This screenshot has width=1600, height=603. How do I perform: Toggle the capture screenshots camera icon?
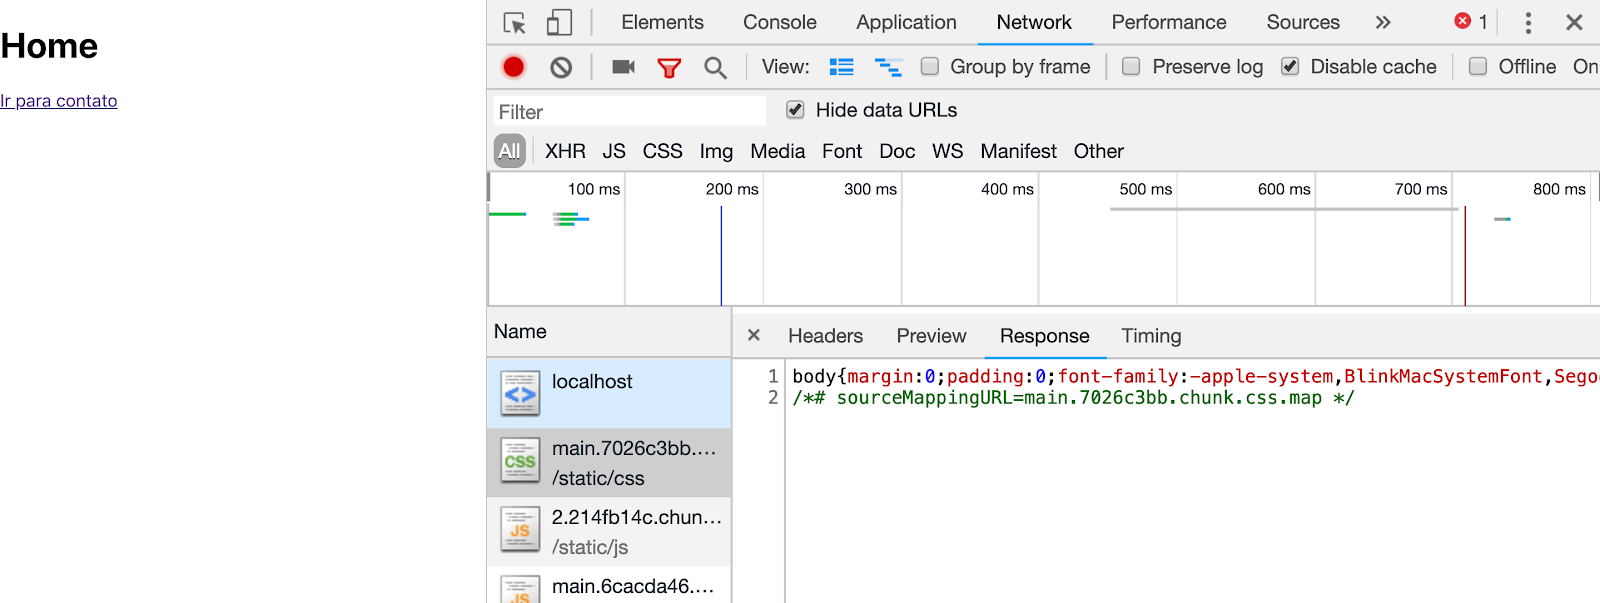tap(623, 67)
